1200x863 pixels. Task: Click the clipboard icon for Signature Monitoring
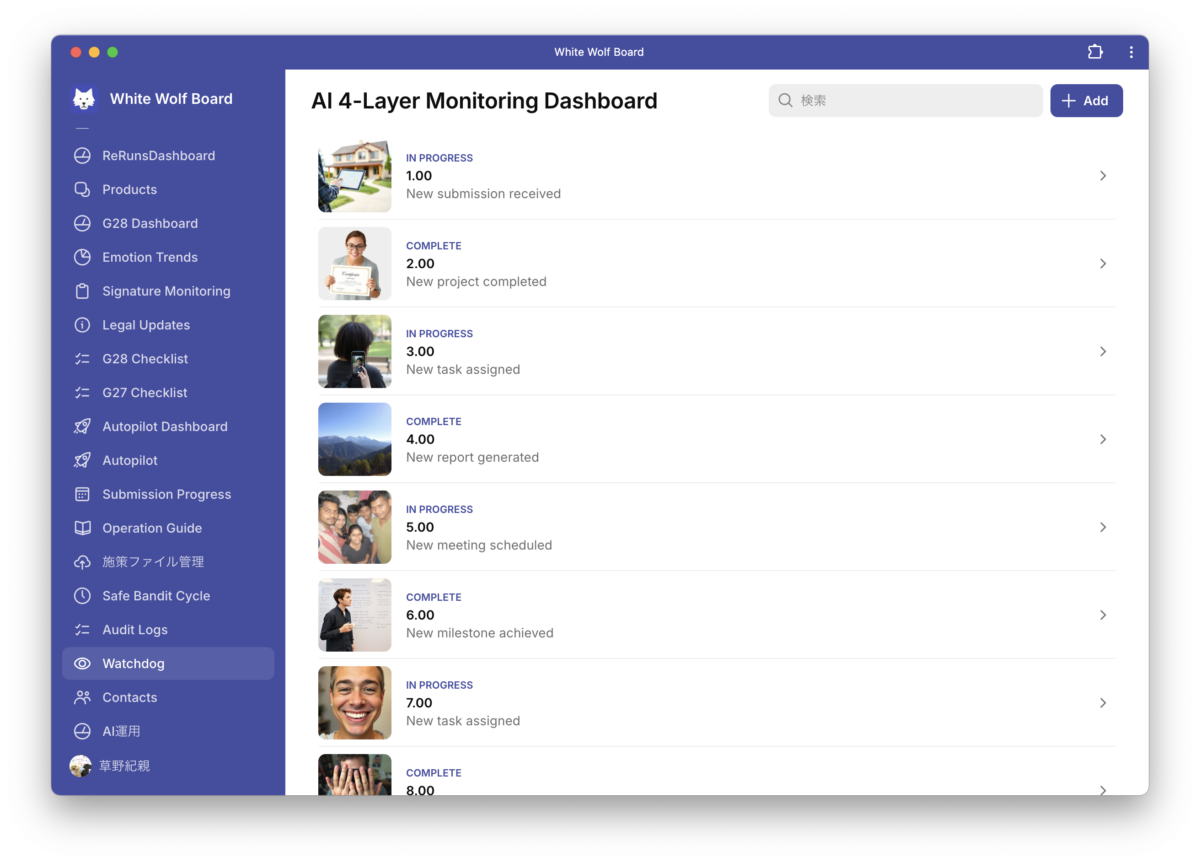83,291
